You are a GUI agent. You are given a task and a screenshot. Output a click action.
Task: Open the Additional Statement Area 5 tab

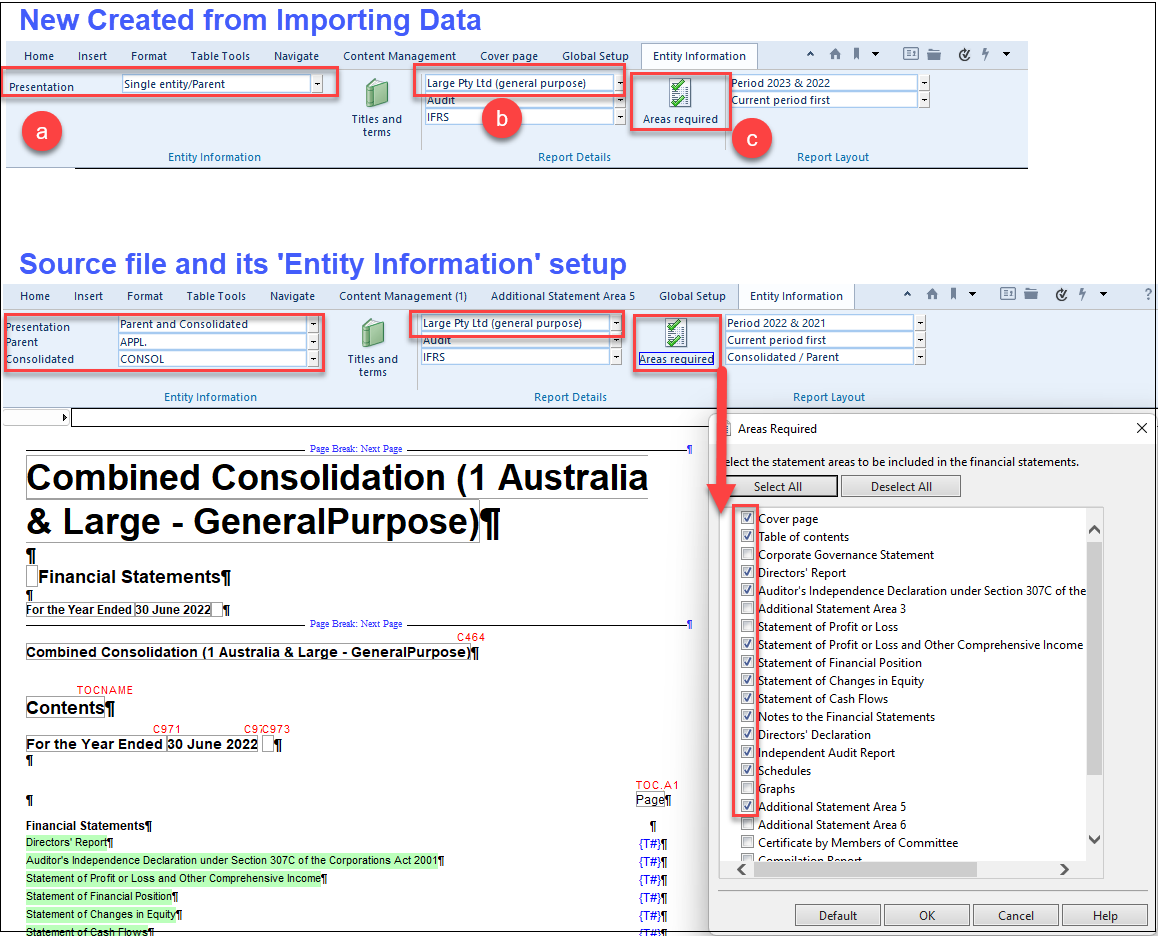(x=562, y=296)
